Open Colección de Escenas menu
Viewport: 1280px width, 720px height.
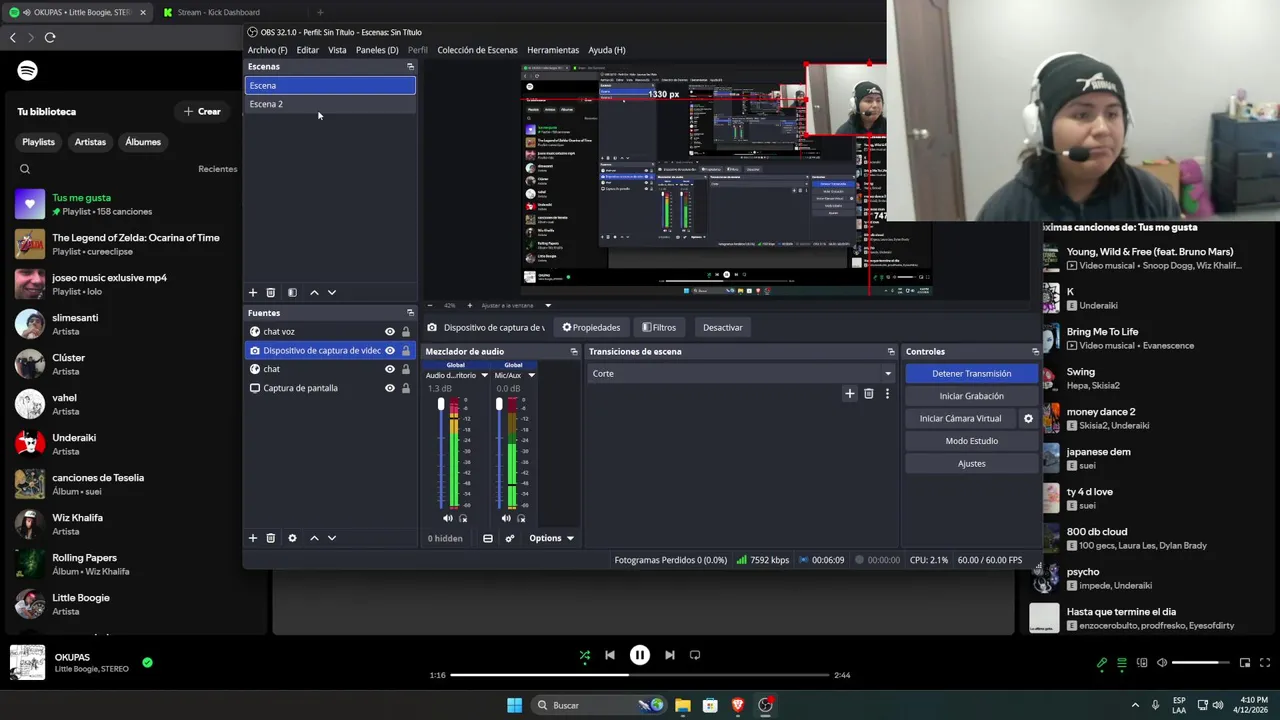click(x=477, y=50)
